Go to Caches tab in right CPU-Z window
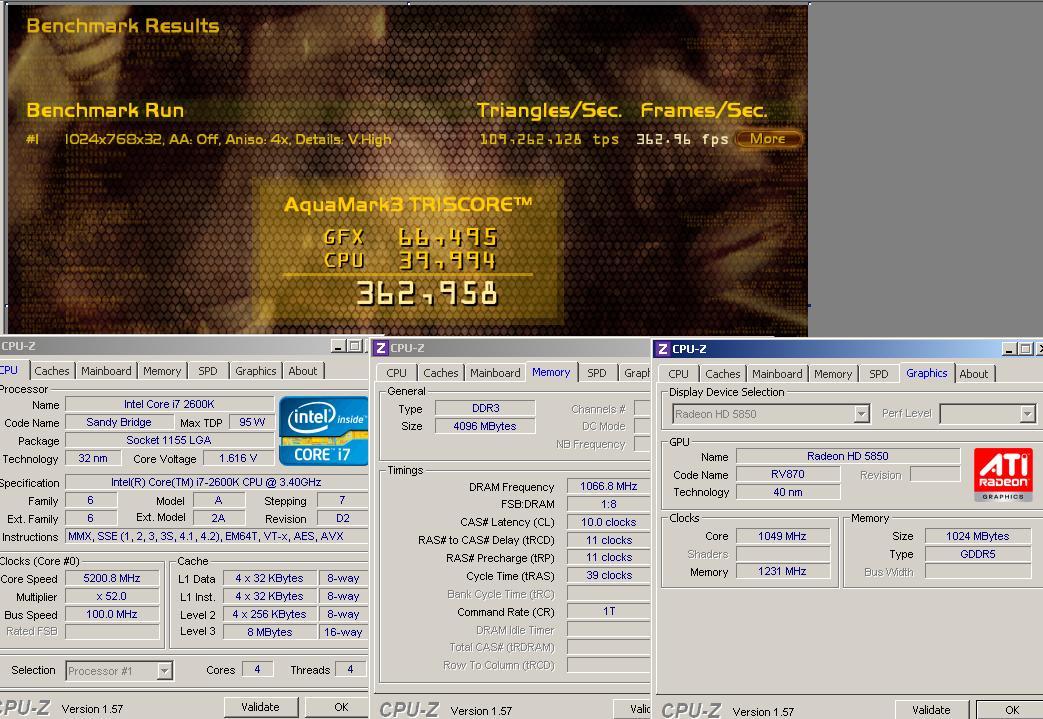The height and width of the screenshot is (719, 1043). [722, 374]
